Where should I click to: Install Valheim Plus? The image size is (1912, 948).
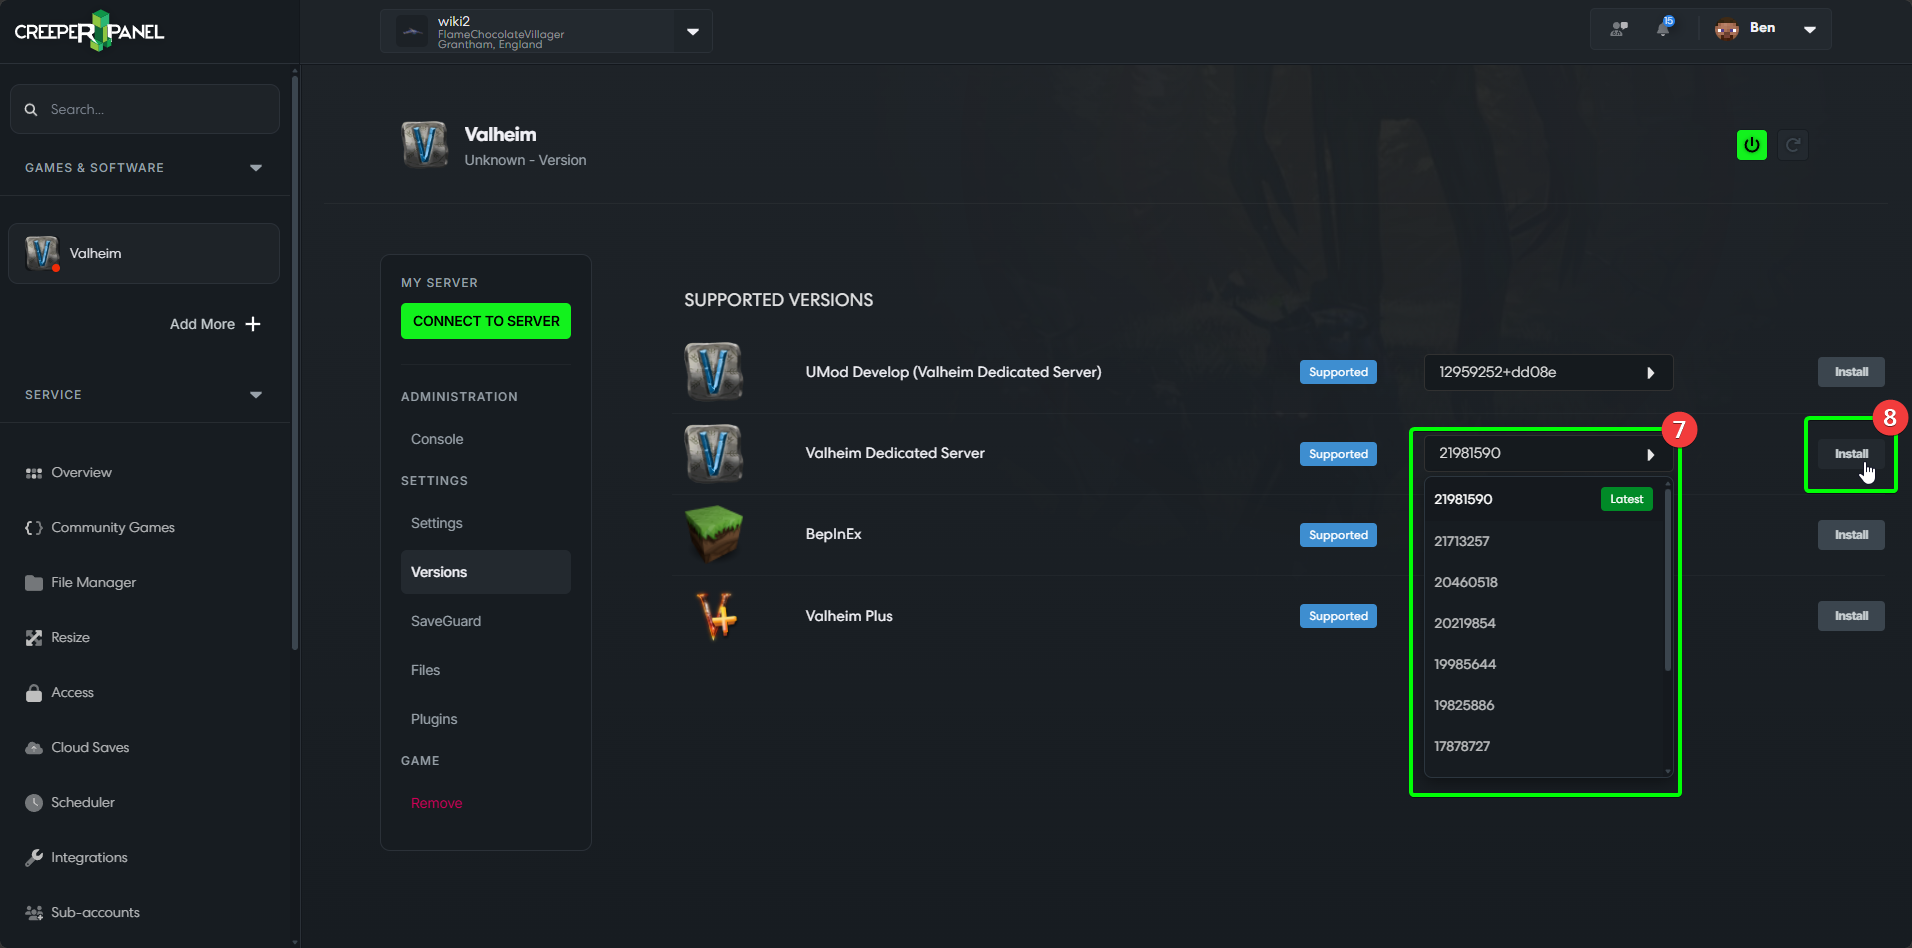[1850, 615]
